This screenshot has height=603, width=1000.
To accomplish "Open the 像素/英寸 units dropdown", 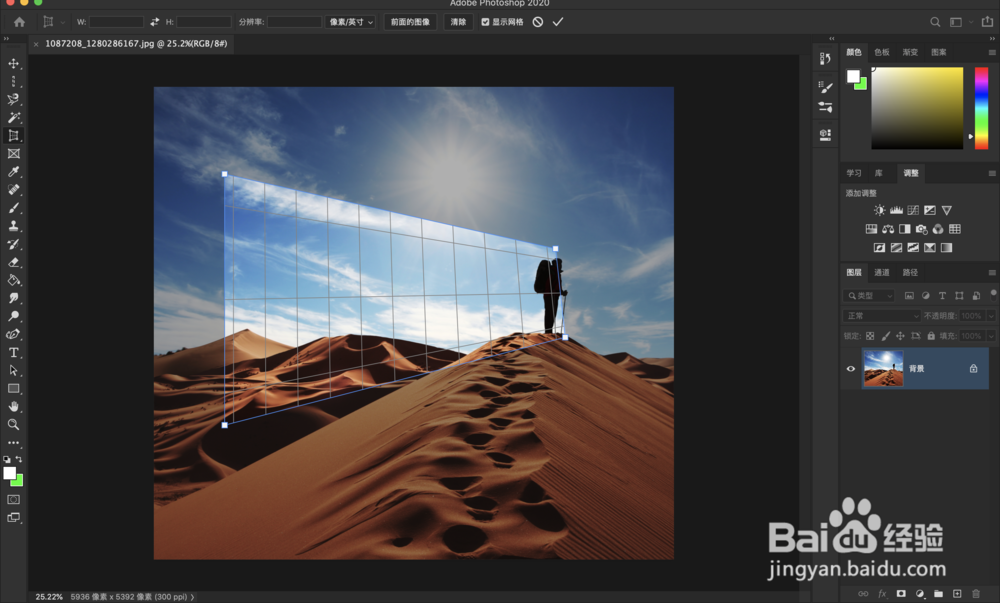I will point(351,22).
